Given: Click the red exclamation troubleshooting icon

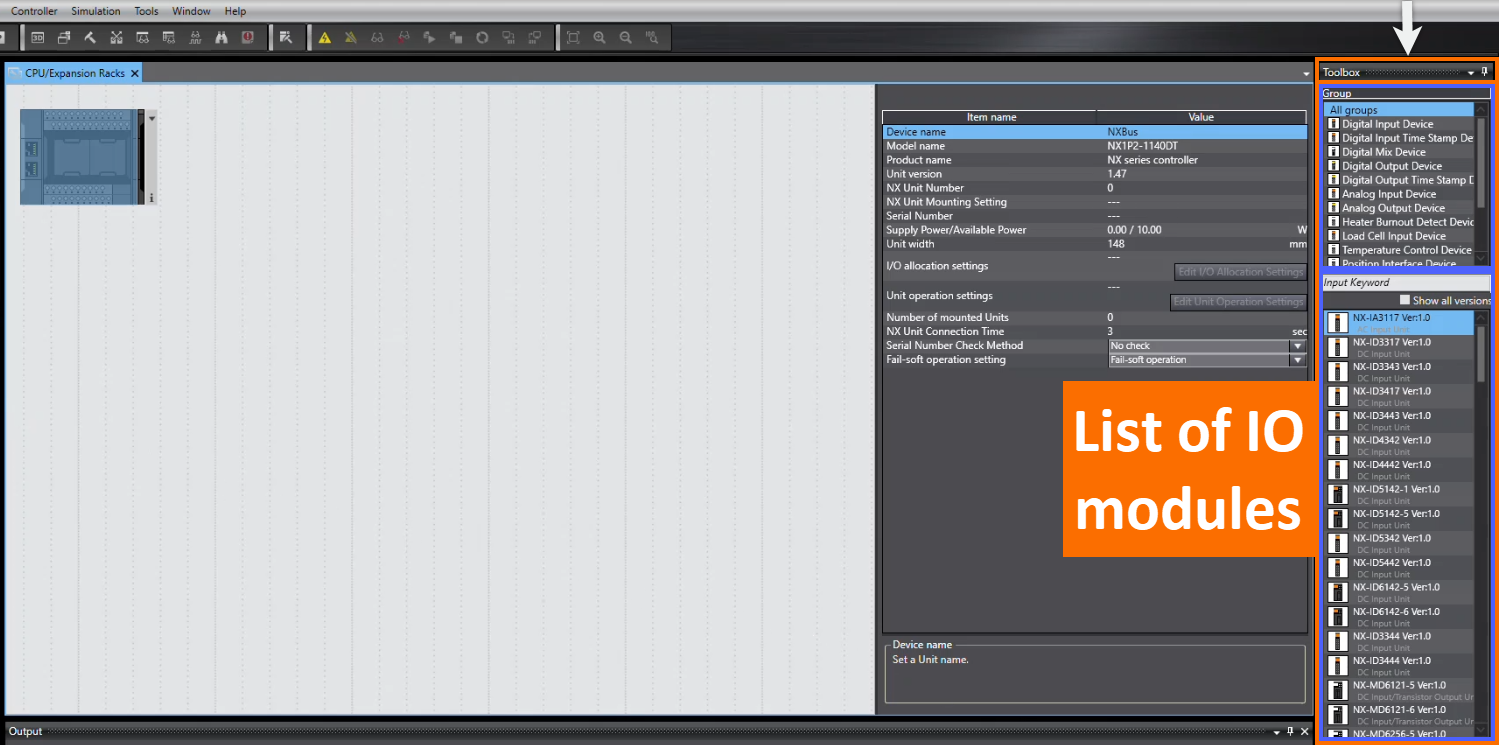Looking at the screenshot, I should click(247, 37).
